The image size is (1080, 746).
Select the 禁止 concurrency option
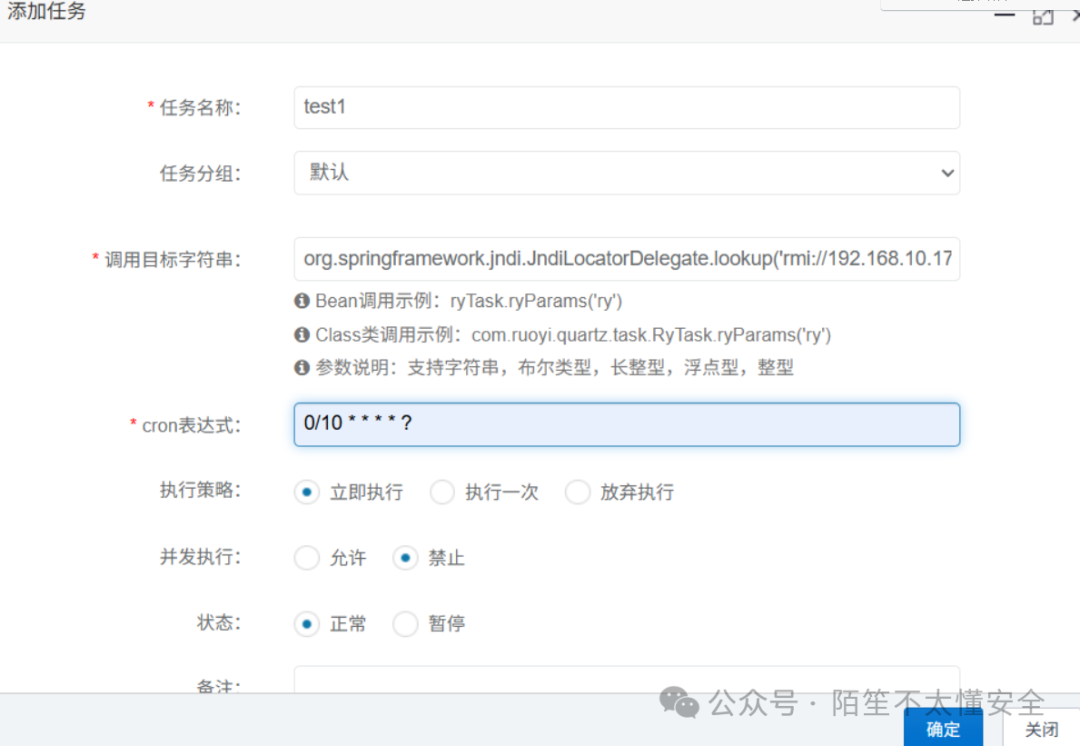point(405,558)
